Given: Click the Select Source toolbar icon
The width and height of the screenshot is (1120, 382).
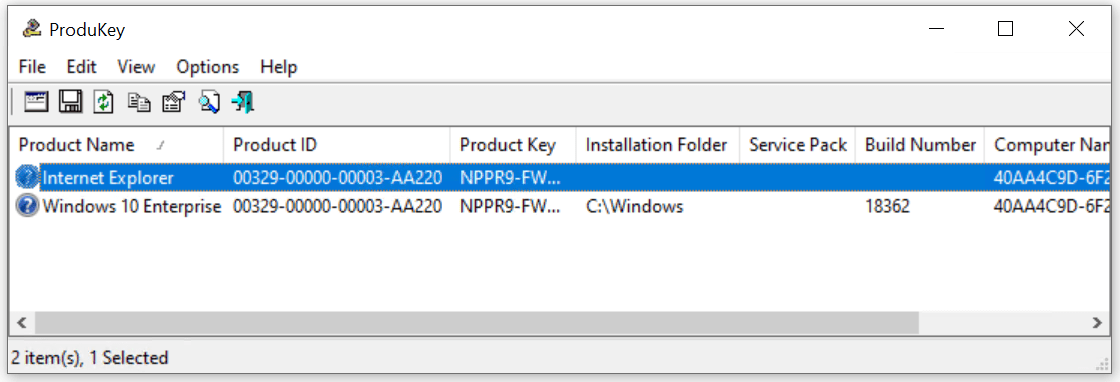Looking at the screenshot, I should tap(36, 102).
